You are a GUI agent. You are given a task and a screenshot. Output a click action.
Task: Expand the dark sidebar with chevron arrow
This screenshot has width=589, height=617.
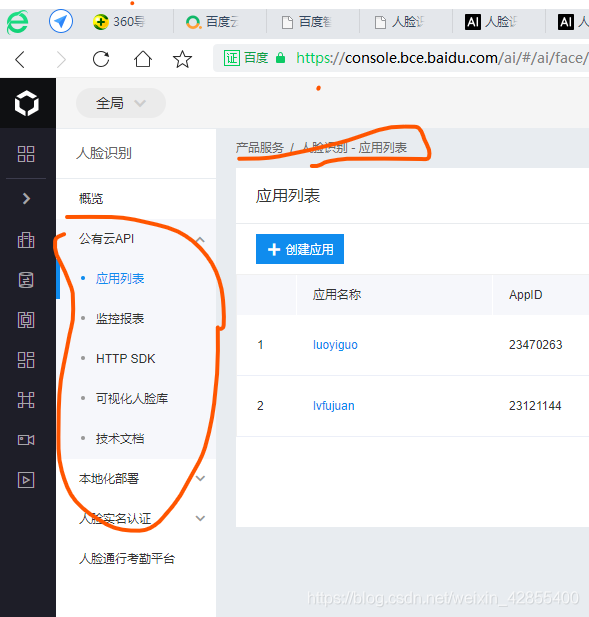26,198
